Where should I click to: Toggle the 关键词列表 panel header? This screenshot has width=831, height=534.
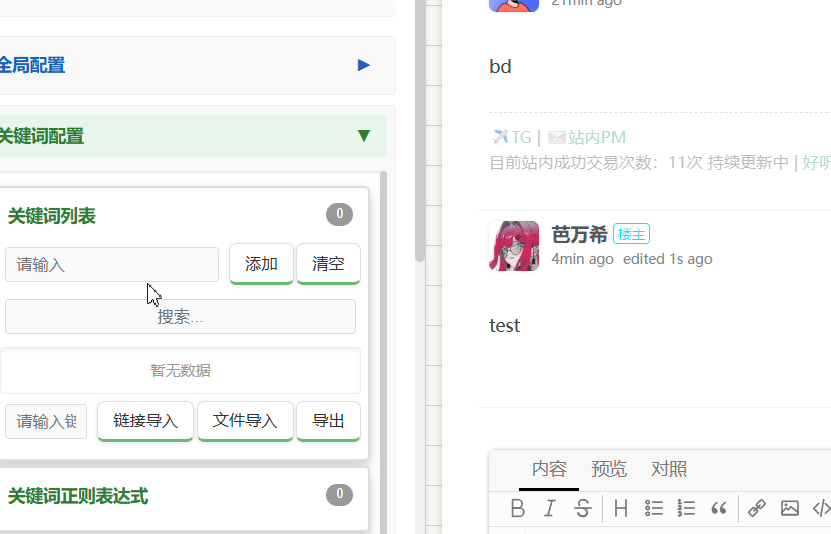(52, 216)
